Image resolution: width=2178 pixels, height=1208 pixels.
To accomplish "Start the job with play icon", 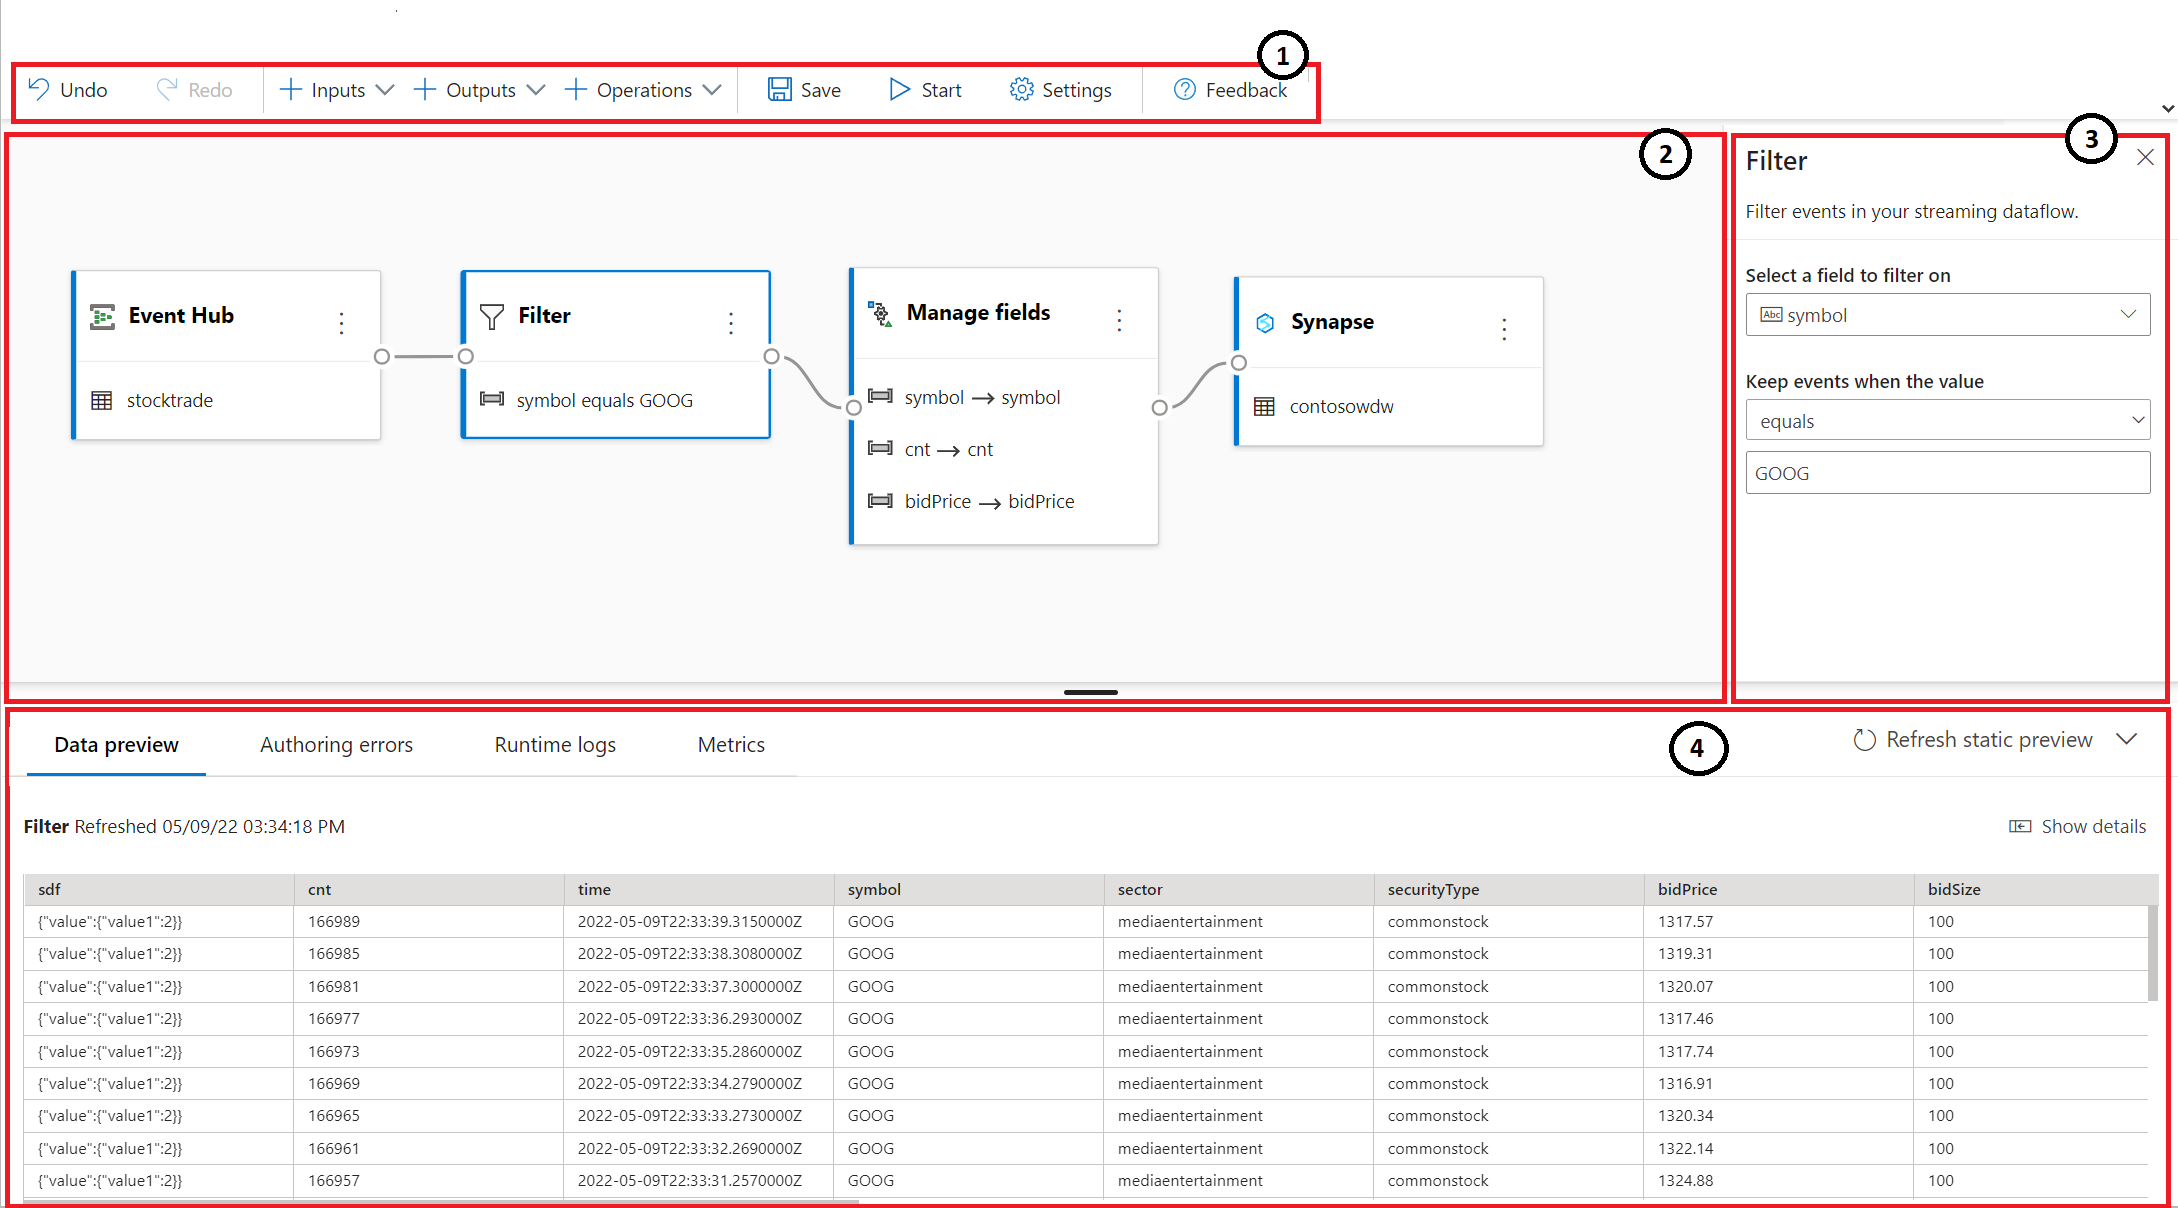I will [899, 89].
